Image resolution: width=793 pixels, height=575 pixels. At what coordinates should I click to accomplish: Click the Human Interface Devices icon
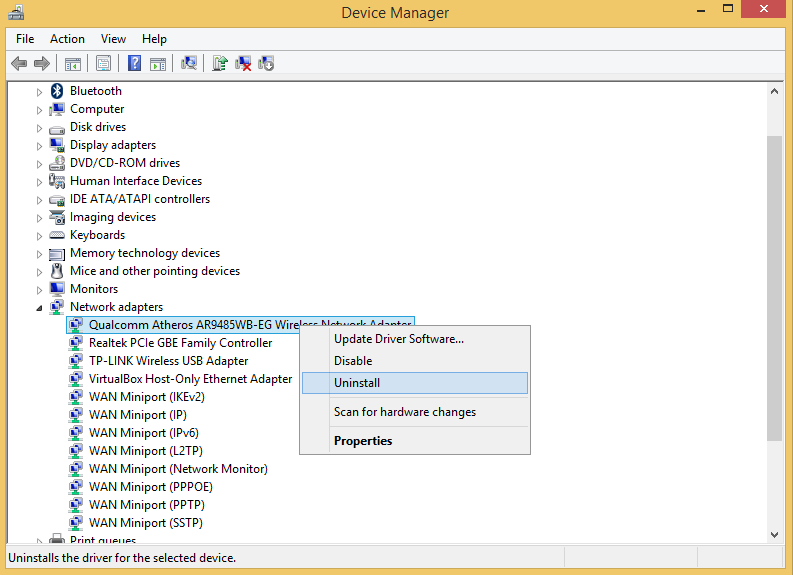[57, 181]
